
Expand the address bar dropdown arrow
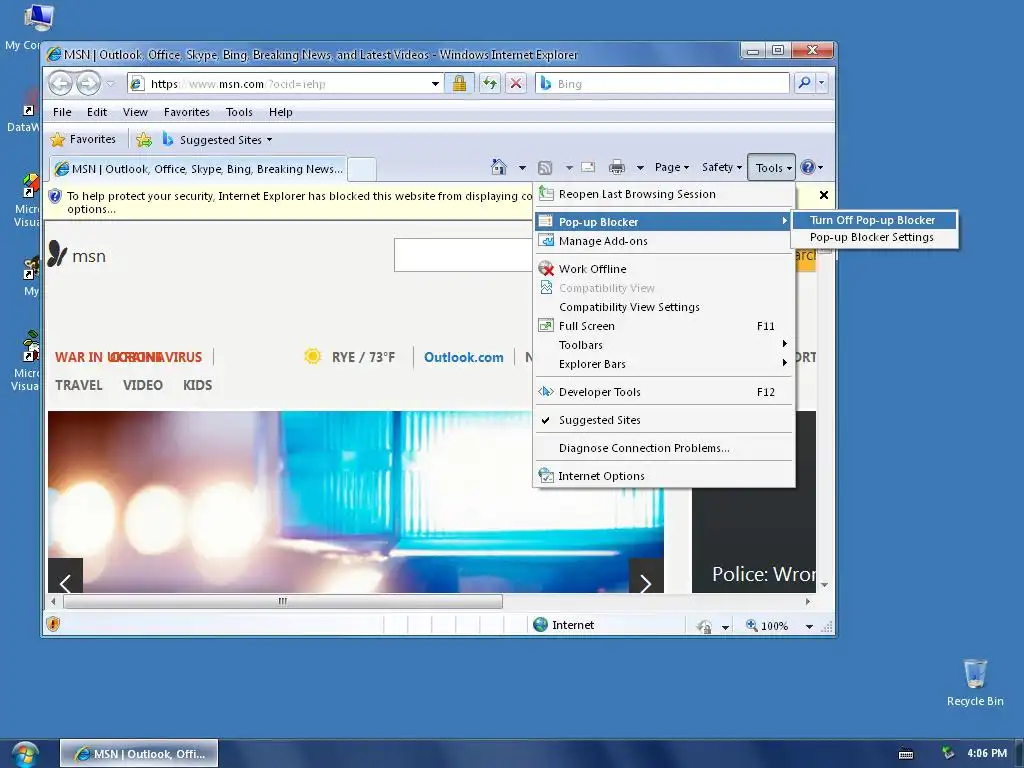[x=435, y=84]
